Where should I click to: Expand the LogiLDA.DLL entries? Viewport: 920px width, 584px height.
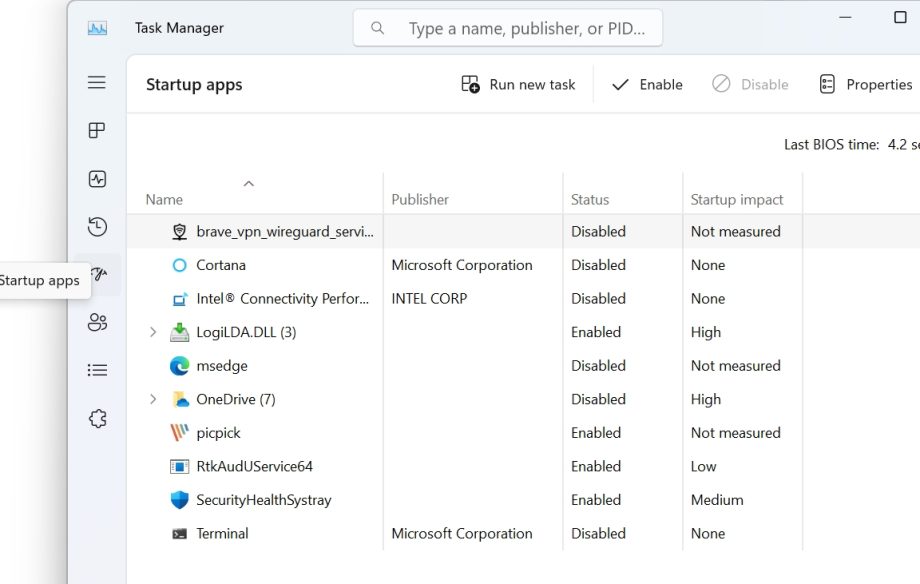[x=152, y=331]
